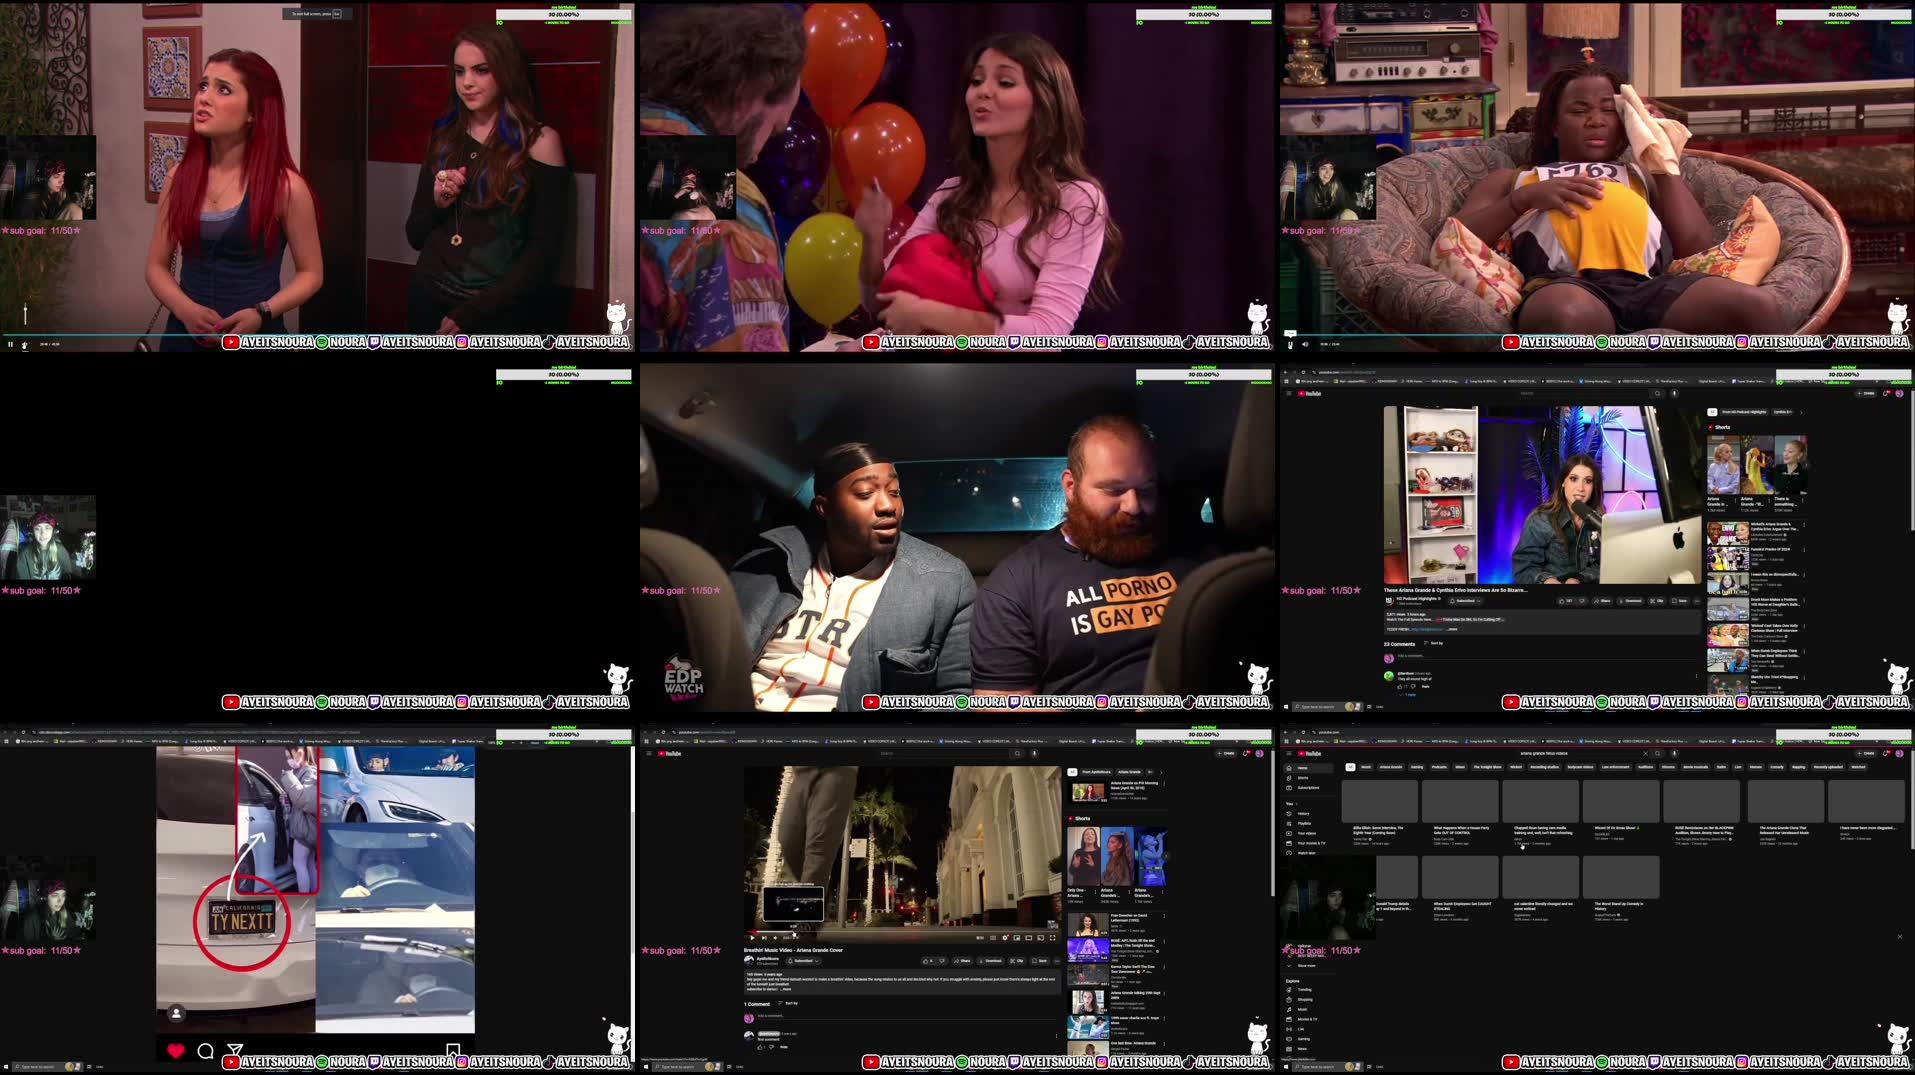
Task: Open comments on the Instagram post
Action: click(x=205, y=1051)
